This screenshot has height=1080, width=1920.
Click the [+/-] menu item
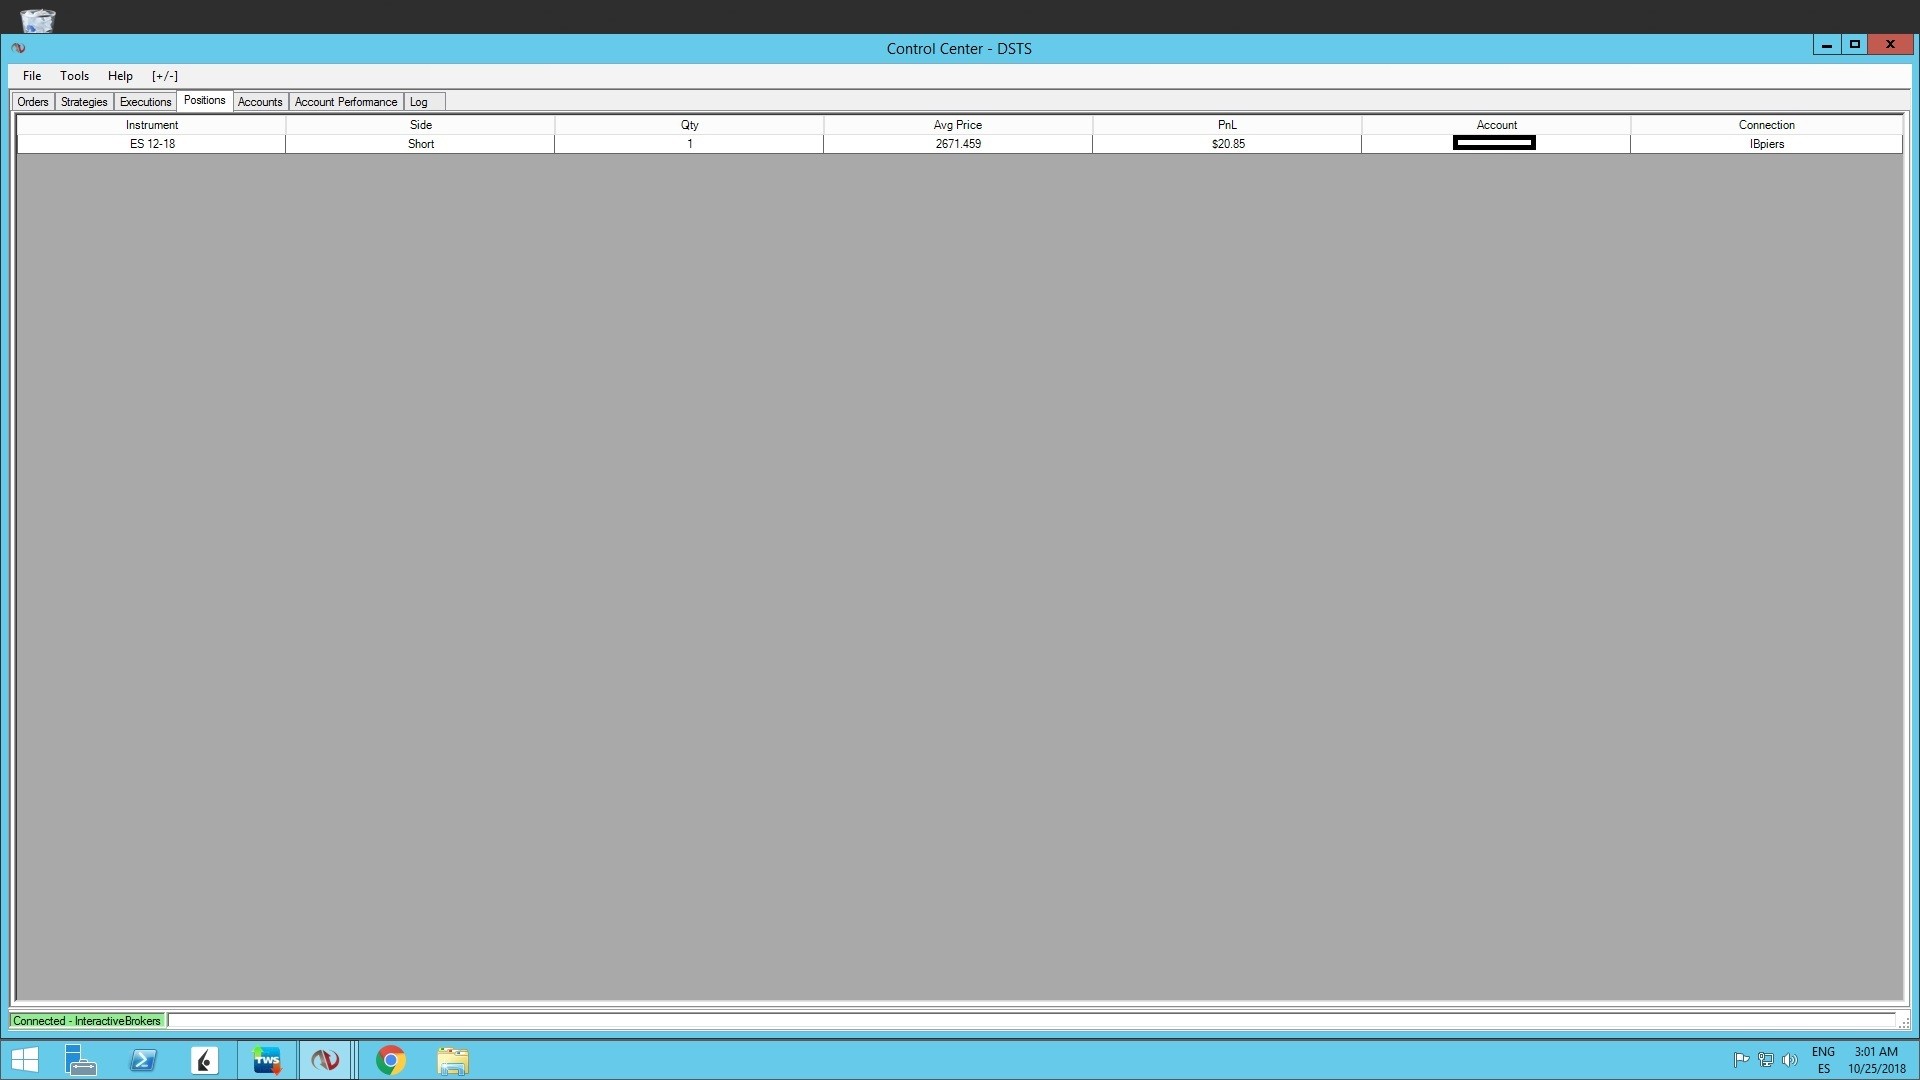pos(165,76)
